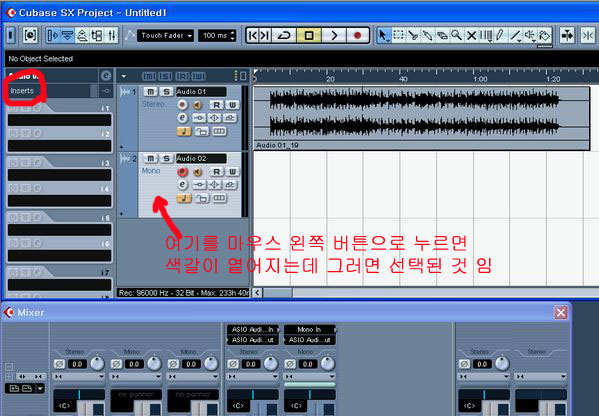Open the Touch Fader automation dropdown
This screenshot has width=599, height=416.
point(165,36)
